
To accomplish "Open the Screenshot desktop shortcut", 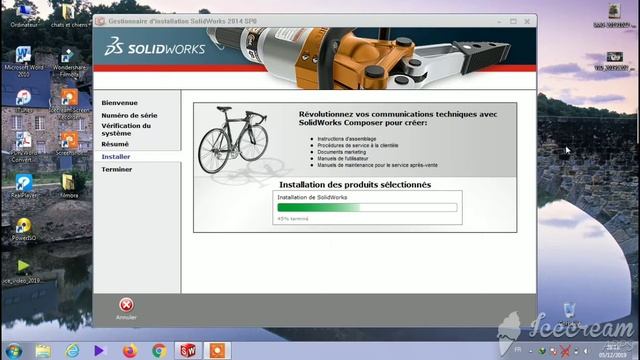I will 69,143.
